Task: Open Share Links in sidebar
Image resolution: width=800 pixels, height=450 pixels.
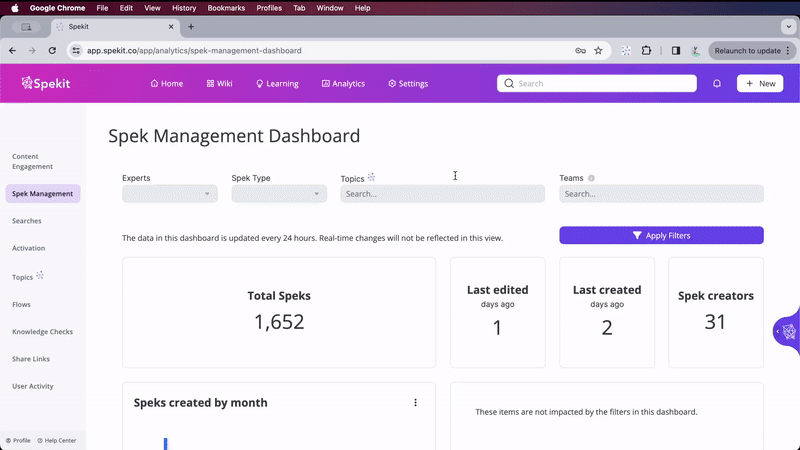Action: click(x=31, y=359)
